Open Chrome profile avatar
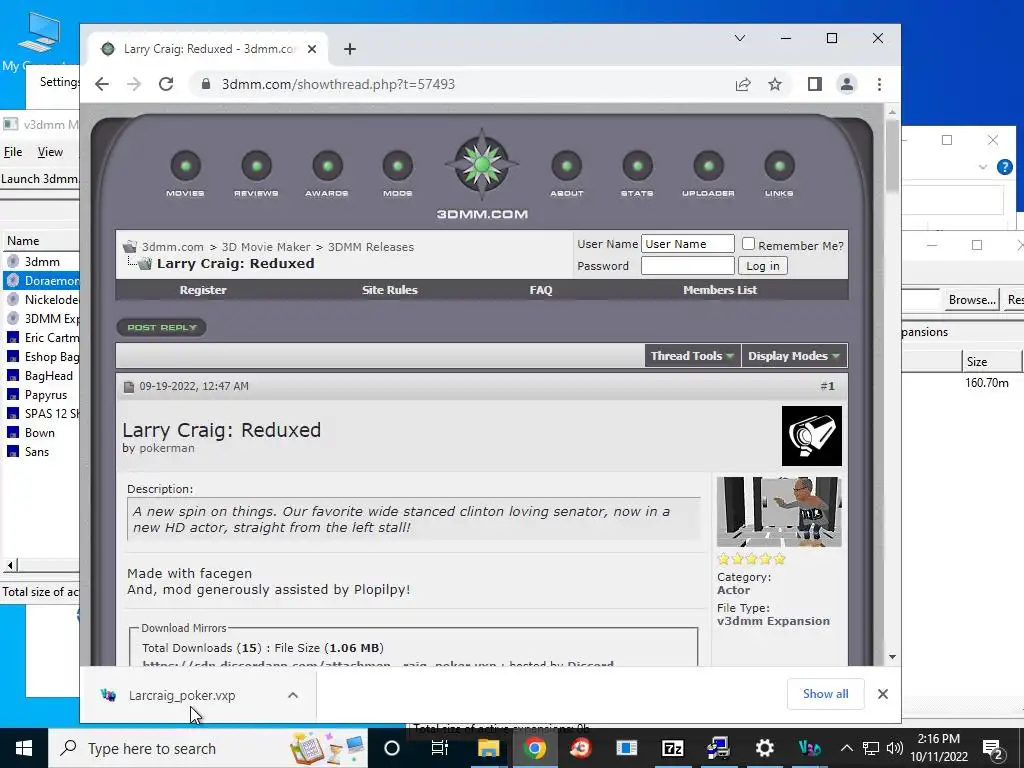The height and width of the screenshot is (768, 1024). point(847,84)
